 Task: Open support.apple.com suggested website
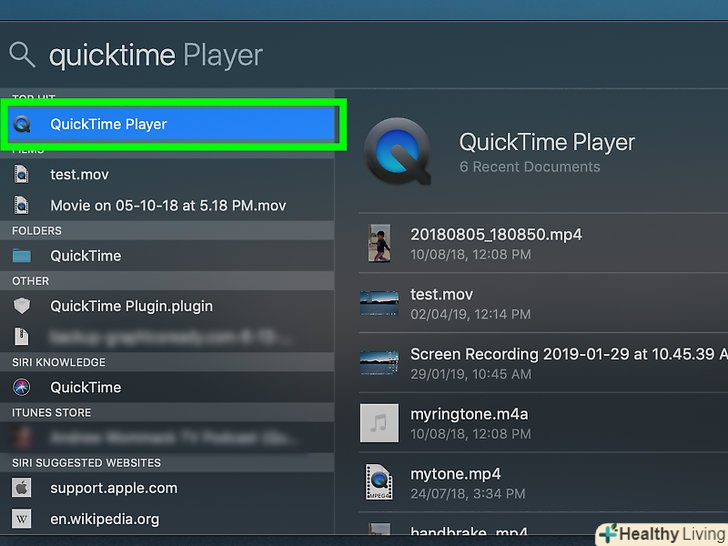(x=167, y=488)
